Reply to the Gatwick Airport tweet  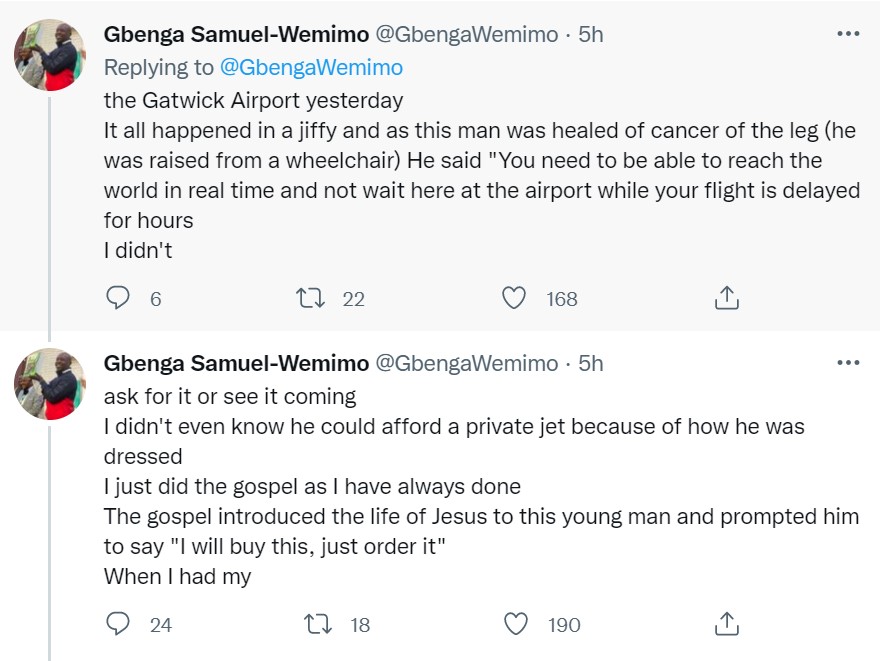point(118,298)
